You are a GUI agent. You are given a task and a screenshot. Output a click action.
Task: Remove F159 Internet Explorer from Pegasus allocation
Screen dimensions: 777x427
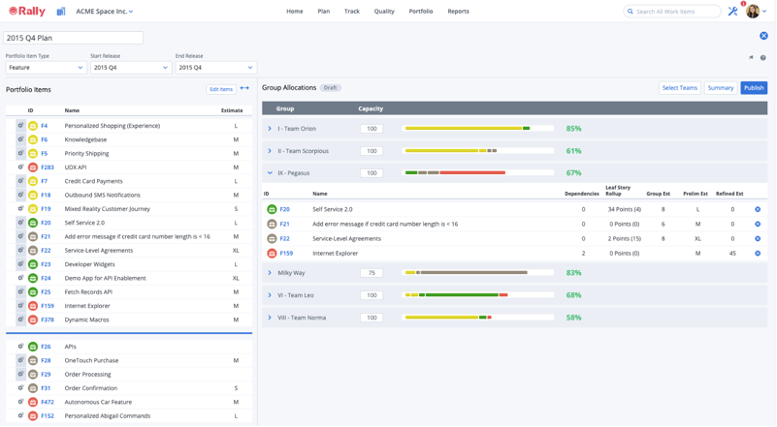coord(757,253)
